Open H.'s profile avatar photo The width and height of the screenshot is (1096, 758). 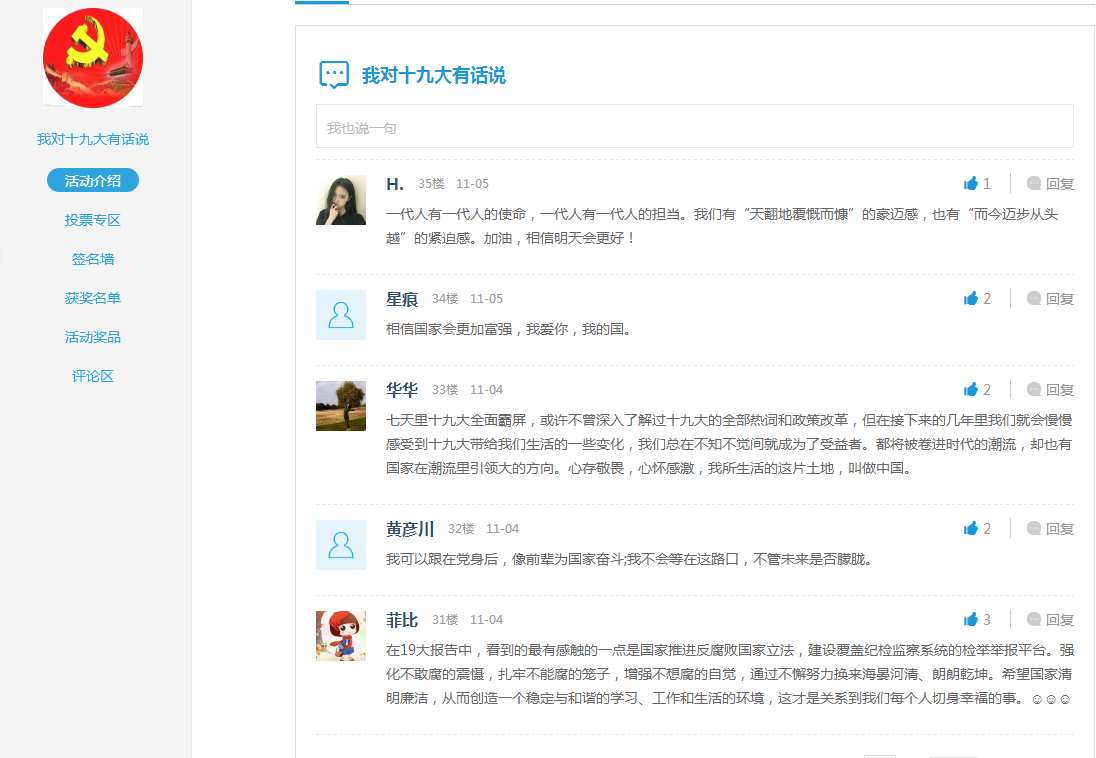341,200
